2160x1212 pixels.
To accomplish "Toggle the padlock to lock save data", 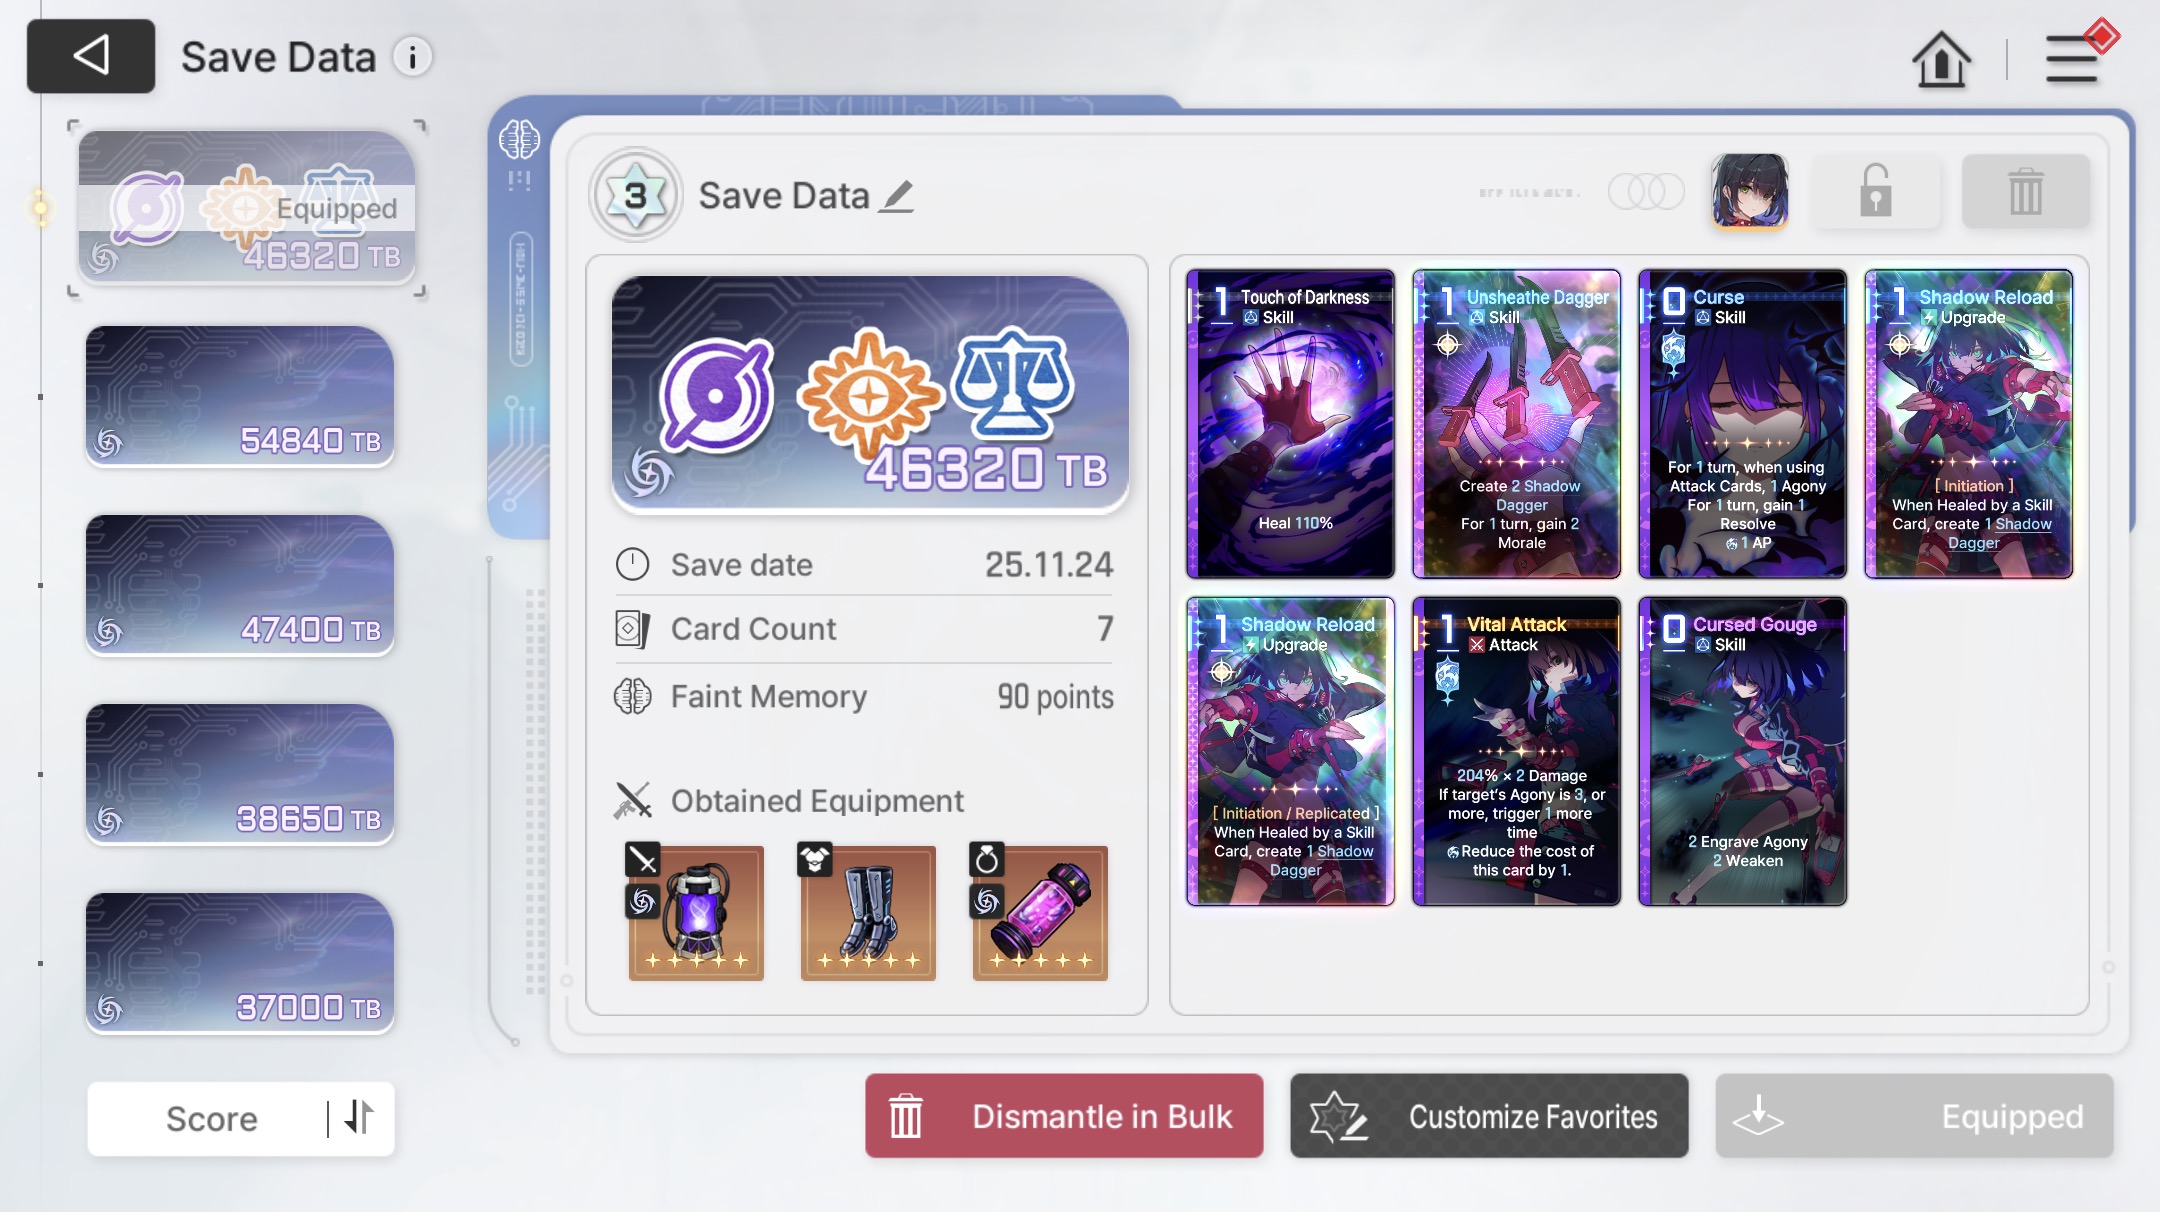I will point(1875,191).
